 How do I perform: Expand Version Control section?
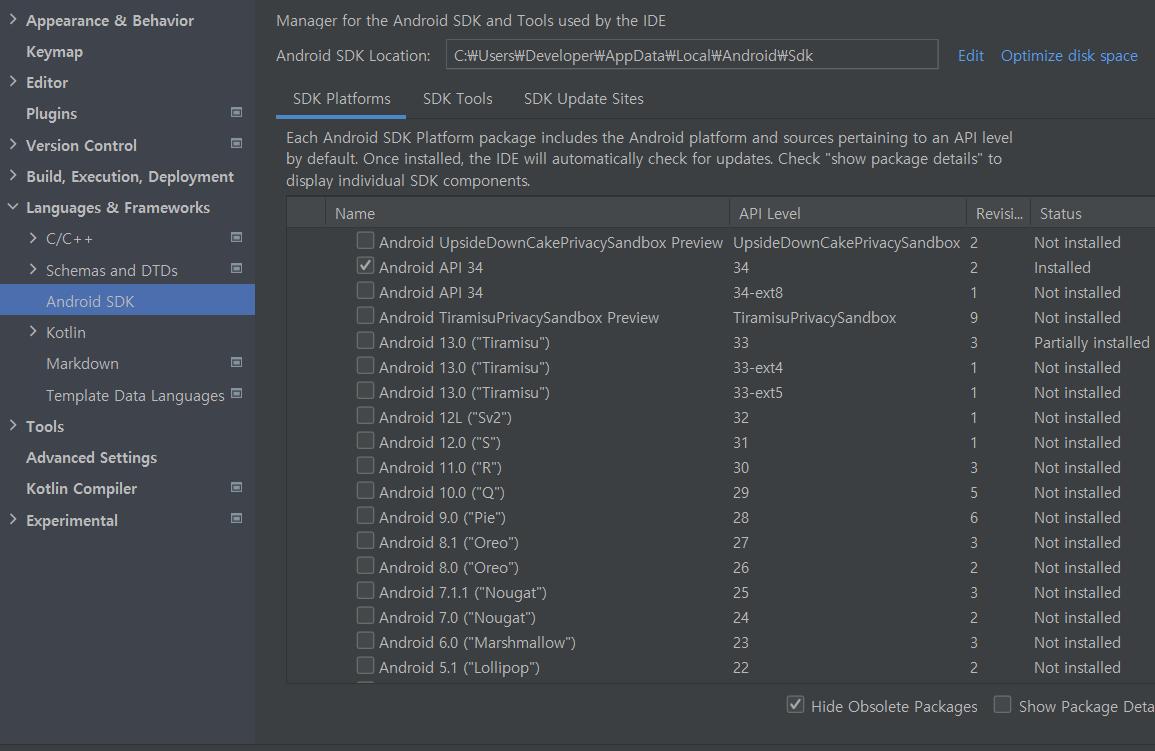point(13,144)
